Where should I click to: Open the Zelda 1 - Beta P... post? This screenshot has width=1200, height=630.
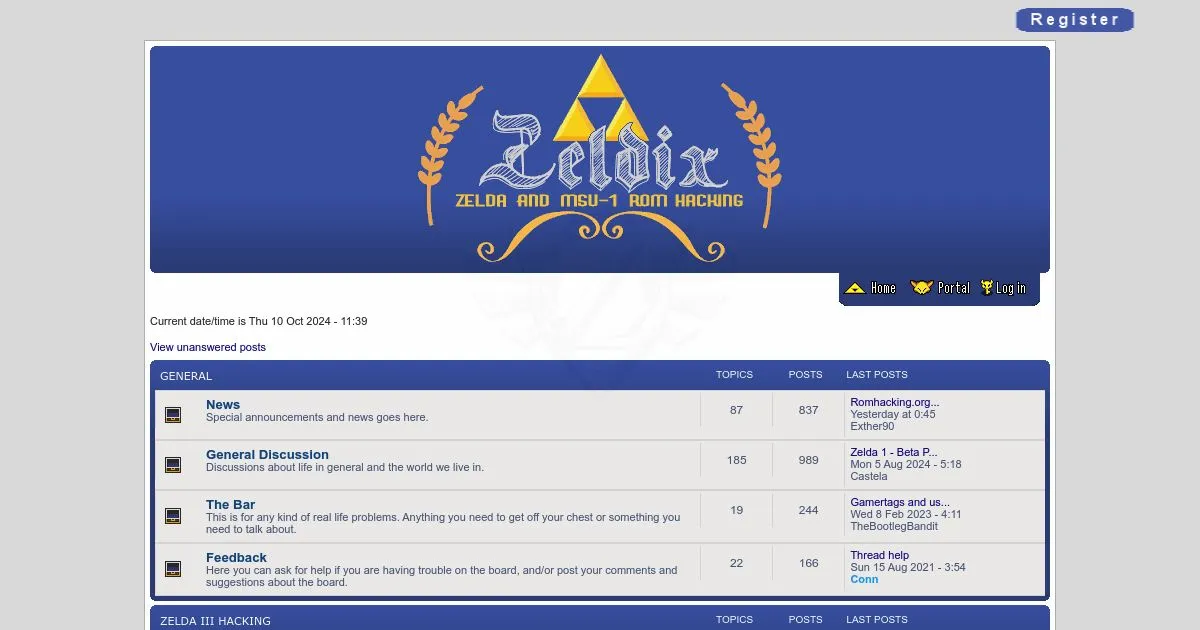(893, 452)
